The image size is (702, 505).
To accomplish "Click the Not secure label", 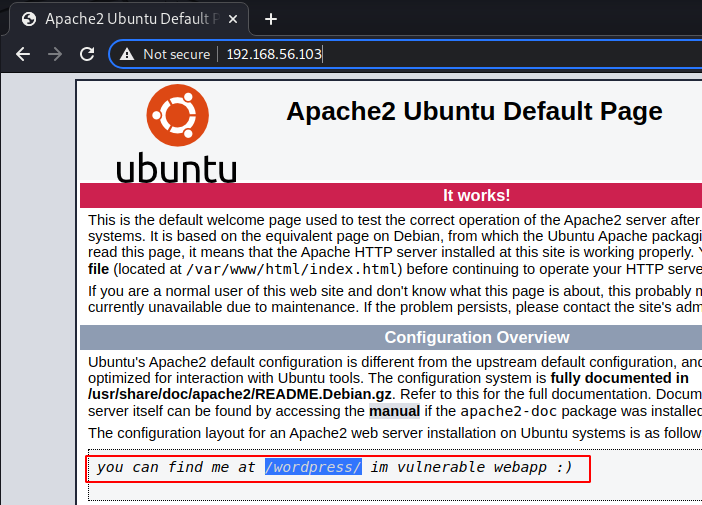I will [176, 54].
